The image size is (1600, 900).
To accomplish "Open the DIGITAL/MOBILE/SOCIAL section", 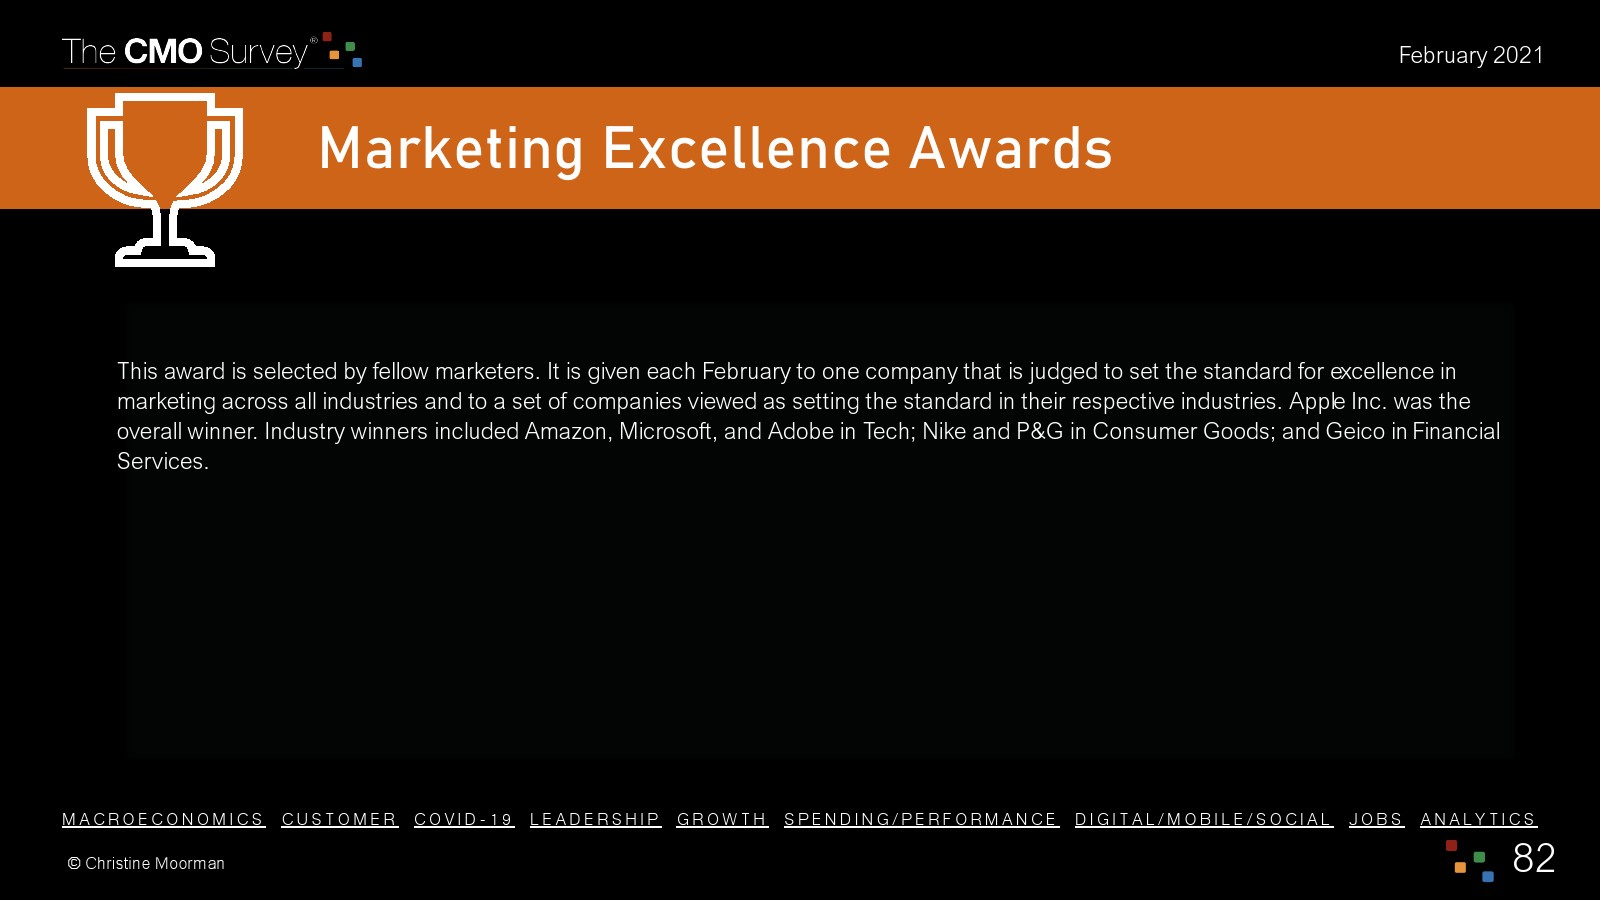I will tap(1203, 819).
